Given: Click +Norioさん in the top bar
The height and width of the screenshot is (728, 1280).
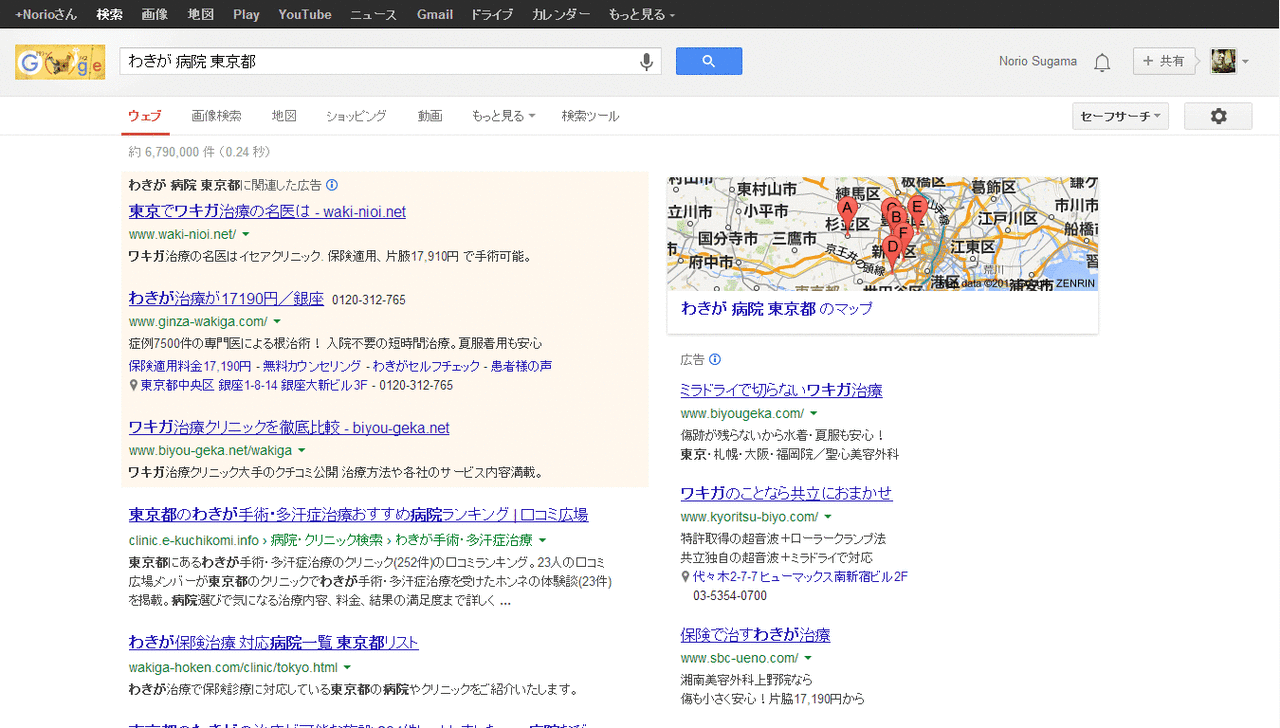Looking at the screenshot, I should pyautogui.click(x=46, y=15).
